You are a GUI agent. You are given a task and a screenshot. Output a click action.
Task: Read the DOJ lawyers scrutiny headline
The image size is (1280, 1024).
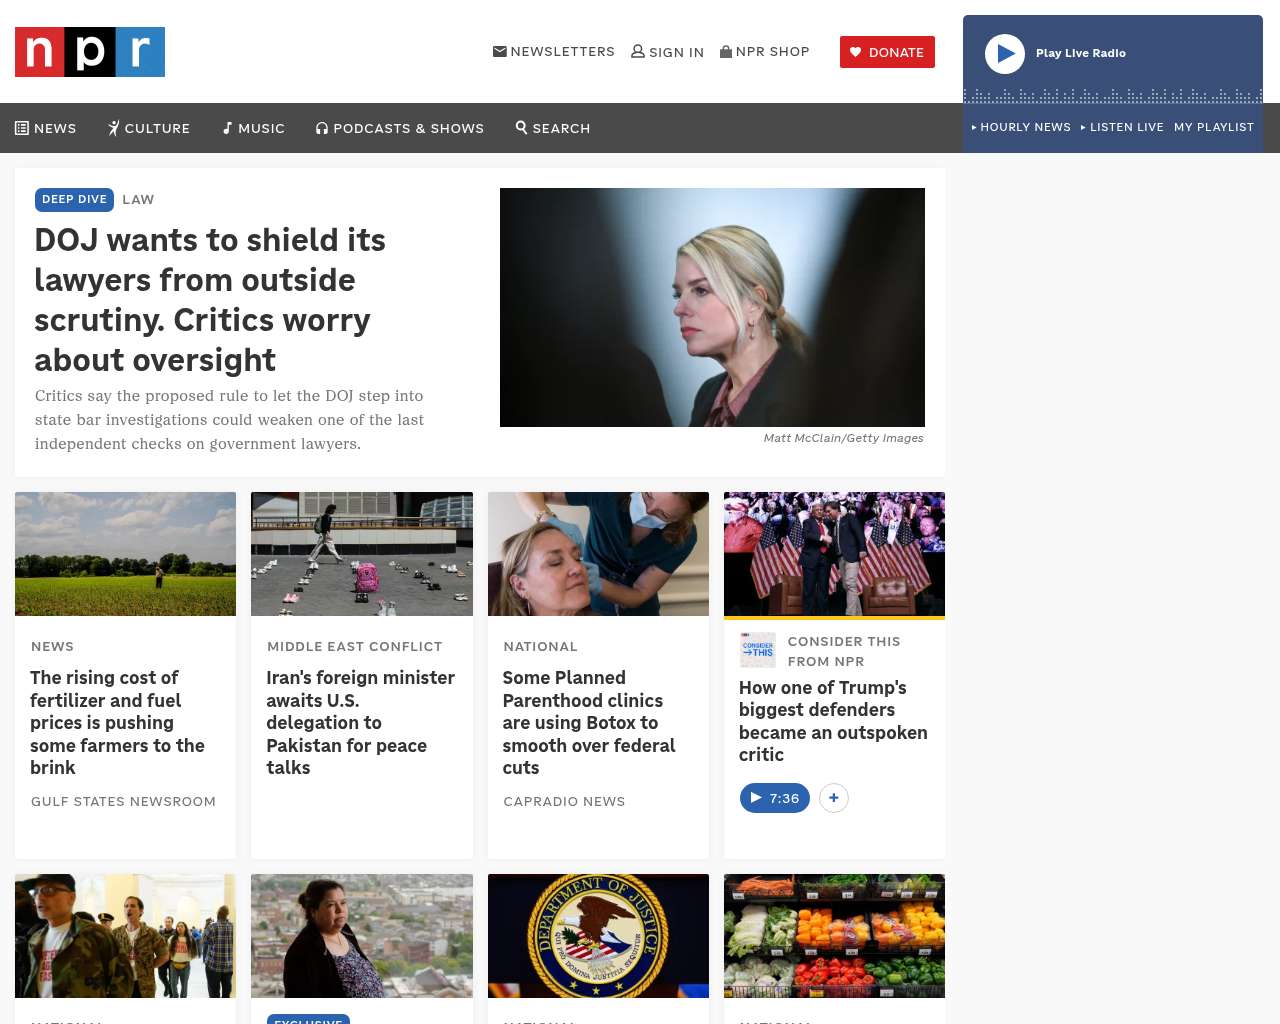210,300
